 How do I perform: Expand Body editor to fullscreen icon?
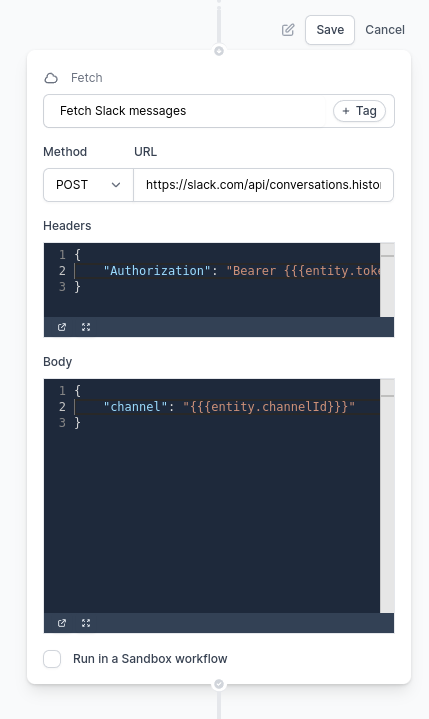click(86, 623)
